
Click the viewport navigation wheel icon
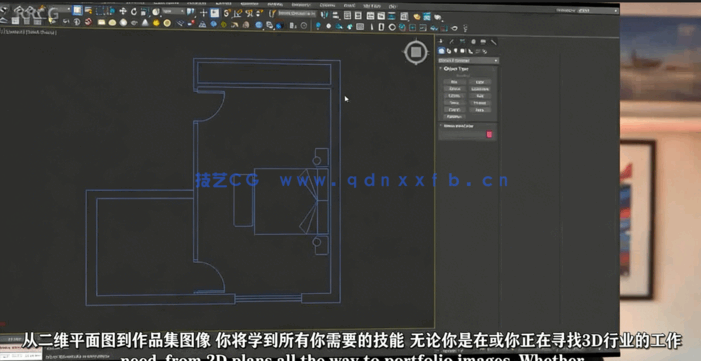point(416,52)
